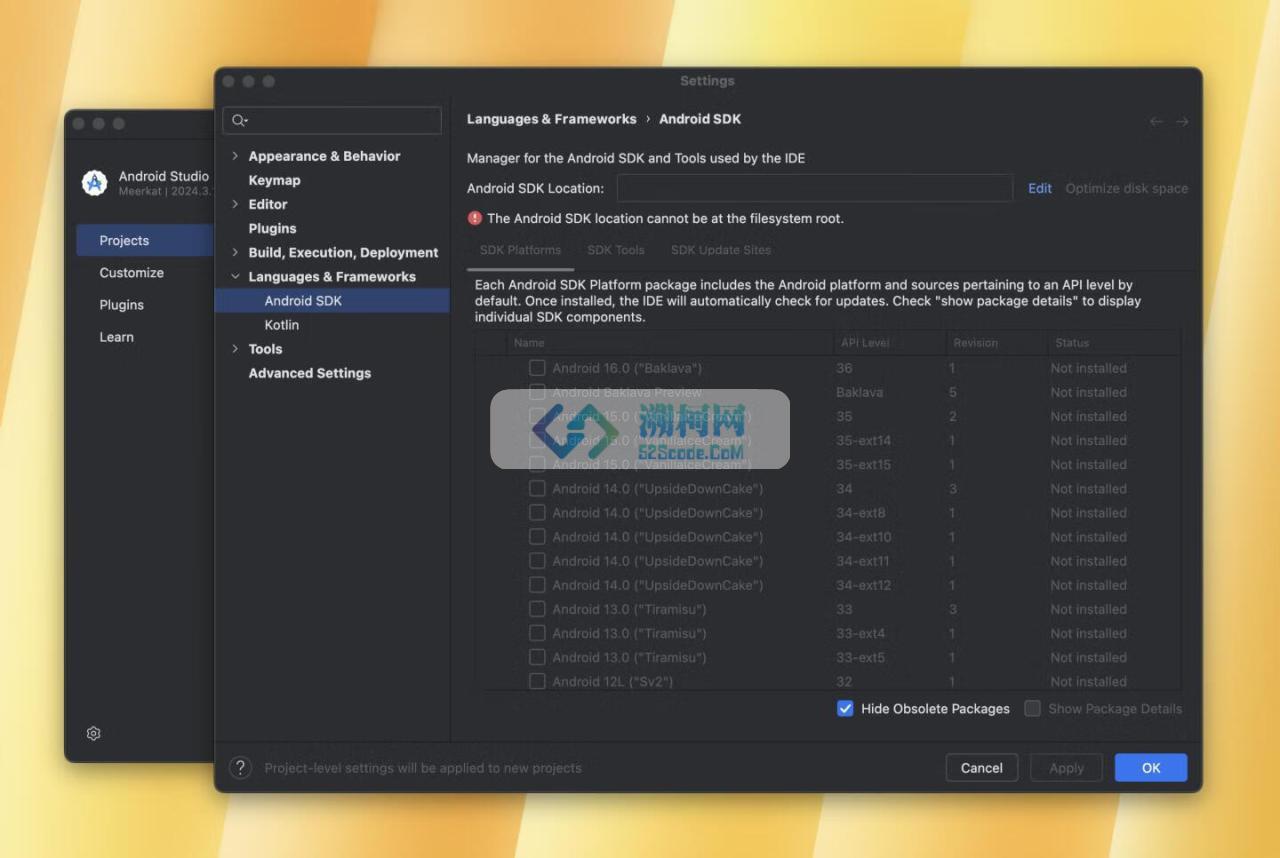
Task: Click the Cancel button
Action: tap(982, 768)
